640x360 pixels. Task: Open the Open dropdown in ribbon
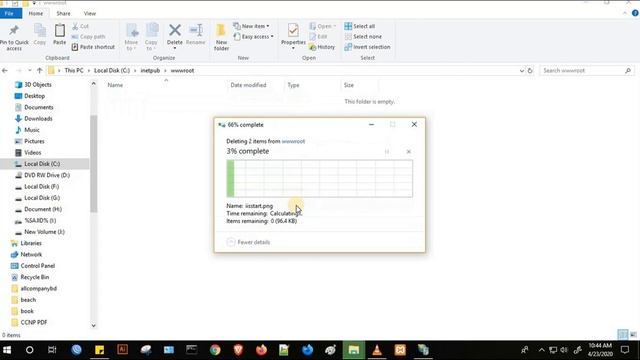322,26
